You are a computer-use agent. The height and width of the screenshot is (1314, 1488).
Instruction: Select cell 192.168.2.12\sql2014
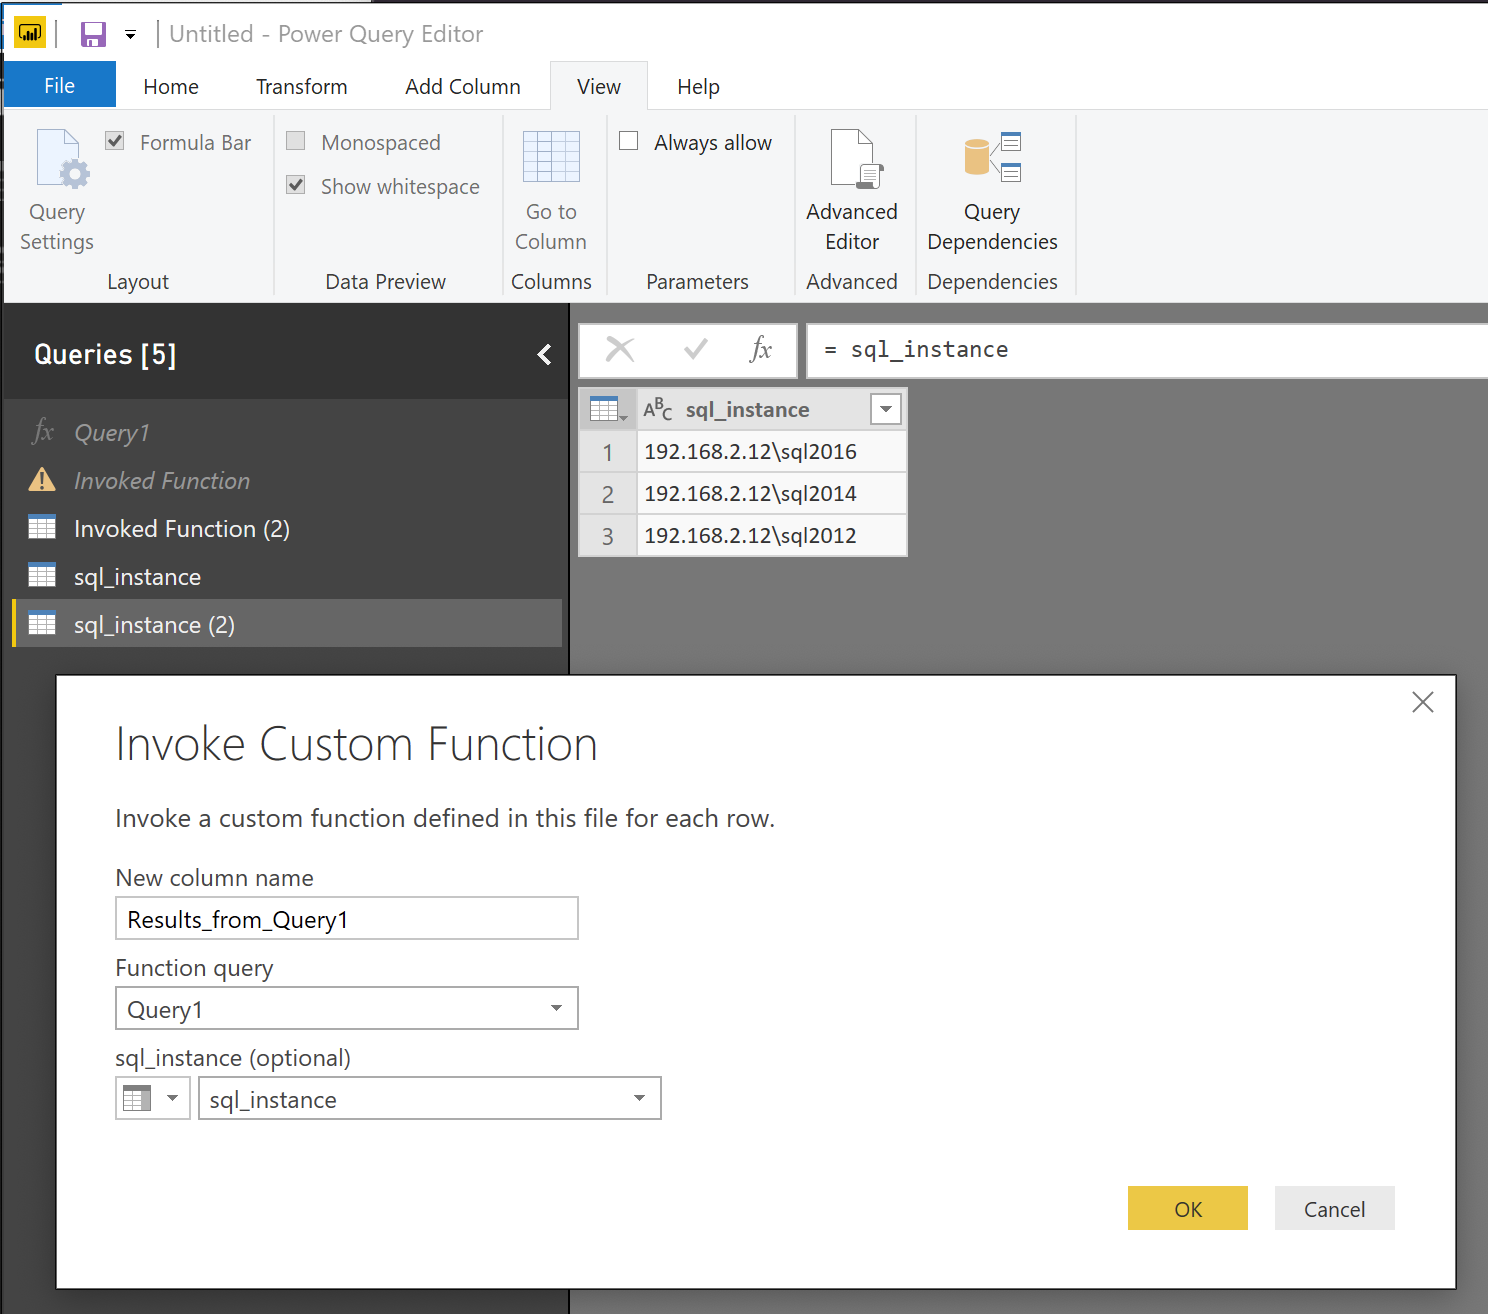tap(772, 494)
